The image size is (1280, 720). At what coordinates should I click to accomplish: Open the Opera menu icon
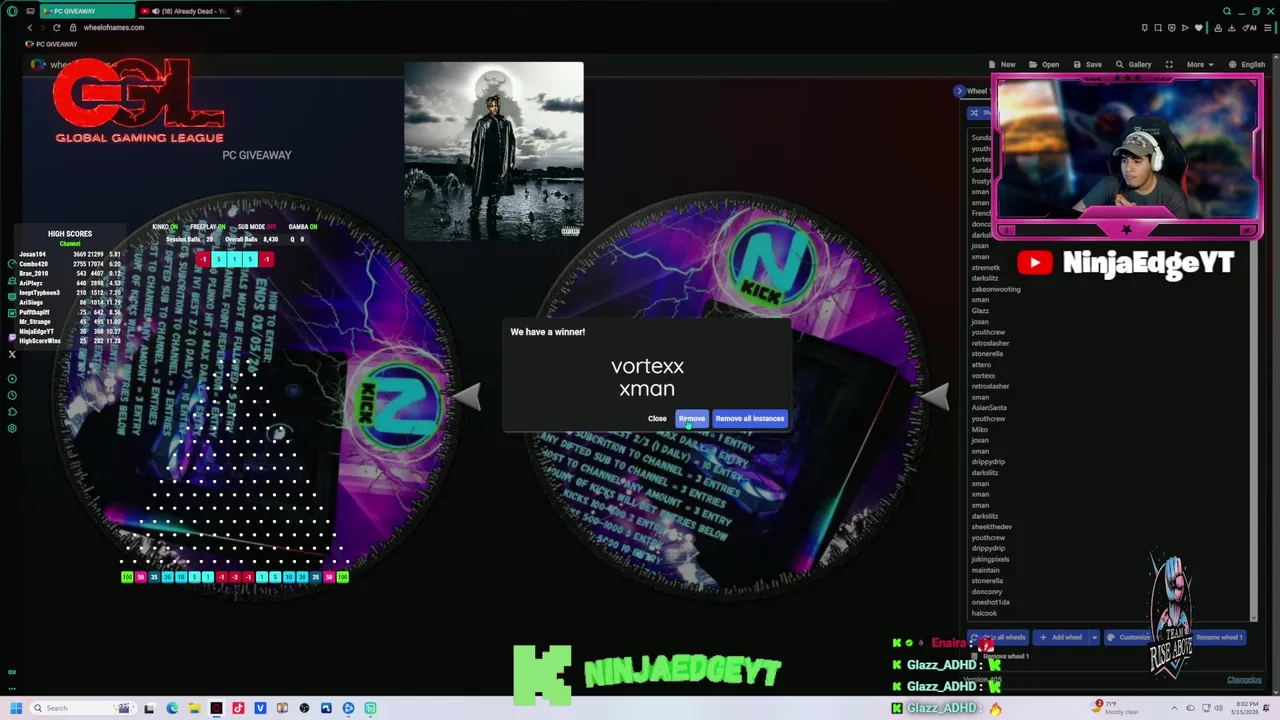pos(12,11)
